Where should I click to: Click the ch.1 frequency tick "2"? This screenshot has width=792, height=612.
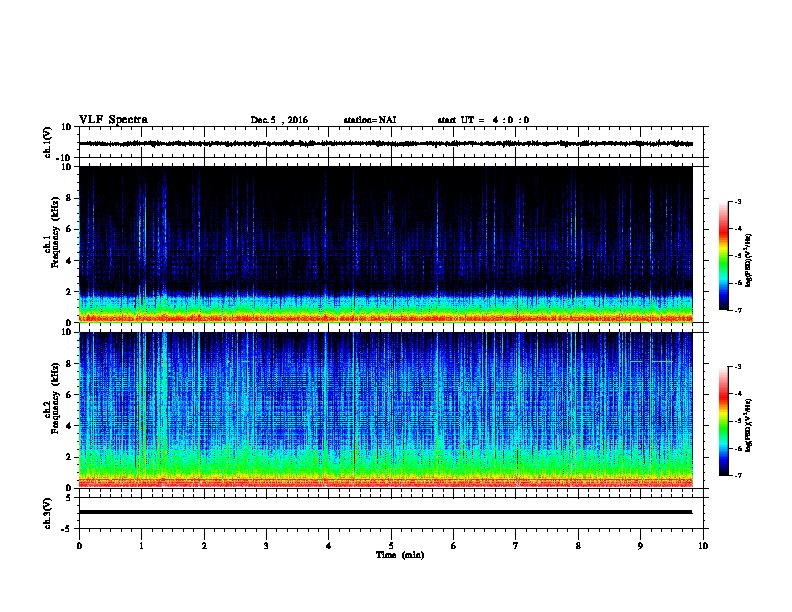69,292
